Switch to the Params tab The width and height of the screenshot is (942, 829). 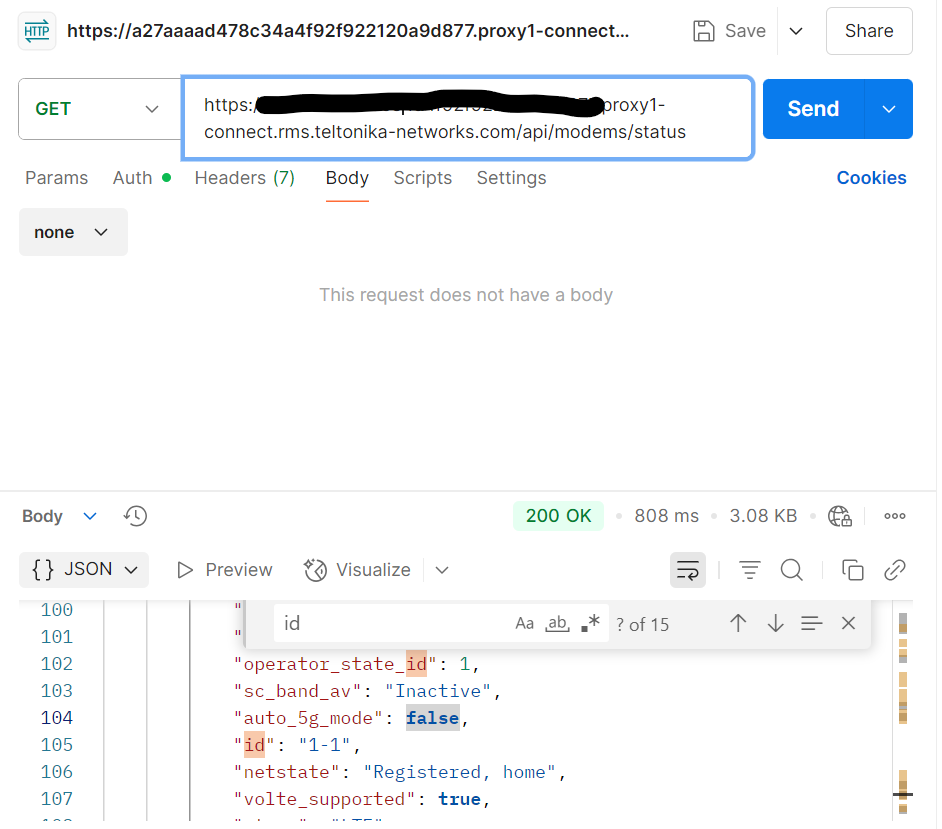click(56, 178)
